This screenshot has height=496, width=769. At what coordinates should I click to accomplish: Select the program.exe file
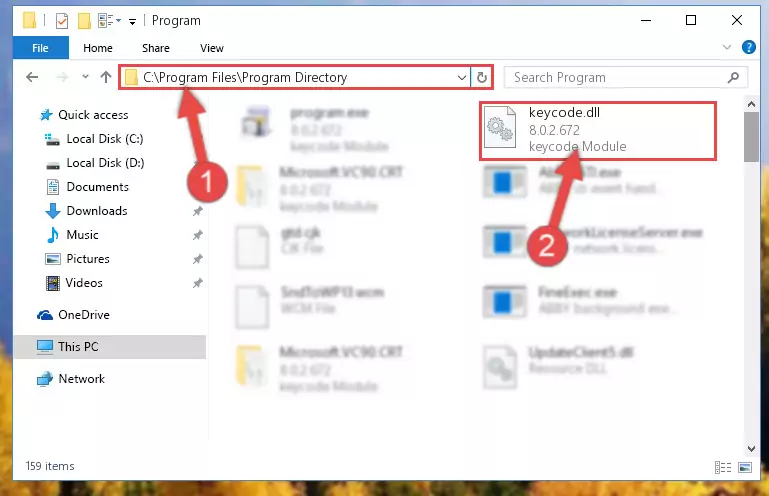pos(314,130)
